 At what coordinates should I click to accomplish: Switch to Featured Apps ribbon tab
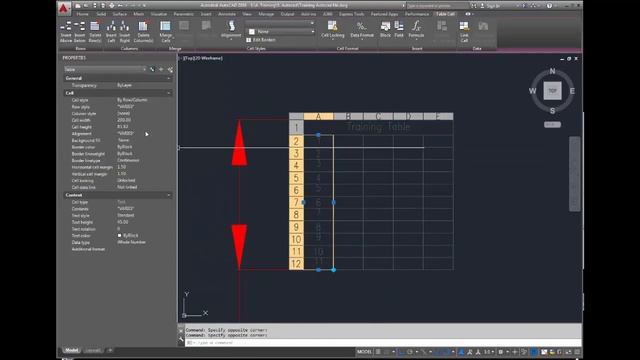(x=384, y=14)
